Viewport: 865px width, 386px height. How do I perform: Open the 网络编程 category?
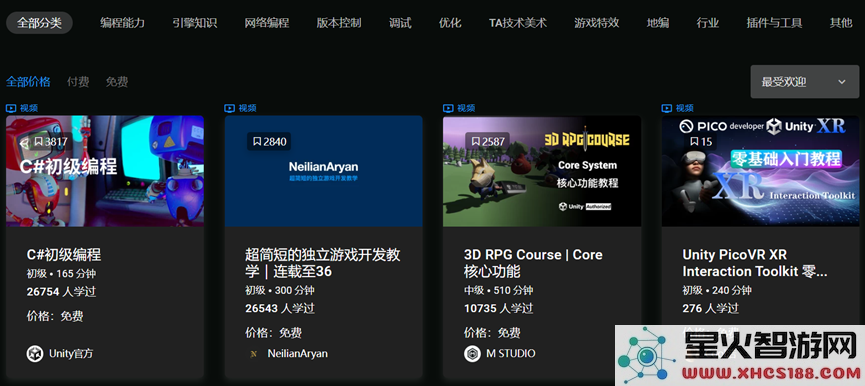[267, 23]
